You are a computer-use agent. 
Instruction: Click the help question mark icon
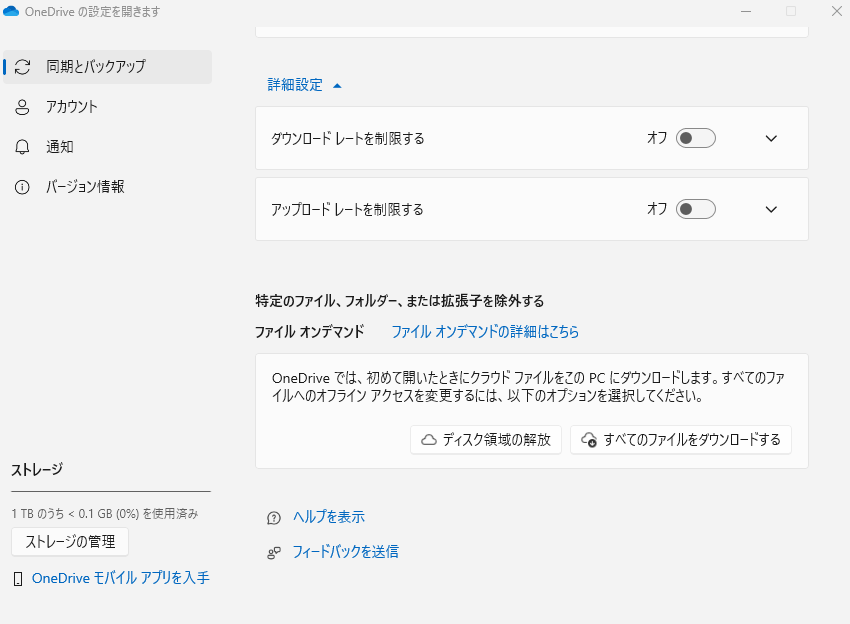274,518
